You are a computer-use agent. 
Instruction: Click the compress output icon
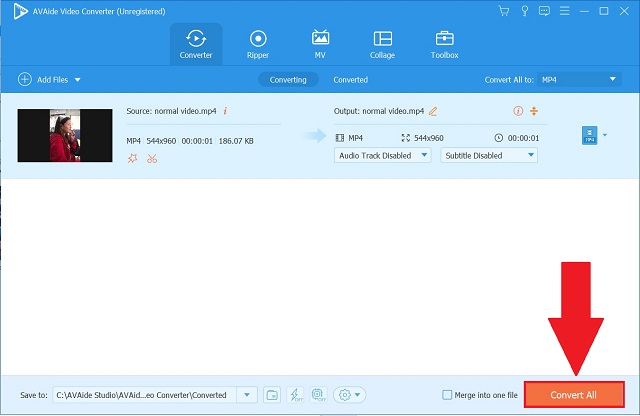(x=534, y=111)
